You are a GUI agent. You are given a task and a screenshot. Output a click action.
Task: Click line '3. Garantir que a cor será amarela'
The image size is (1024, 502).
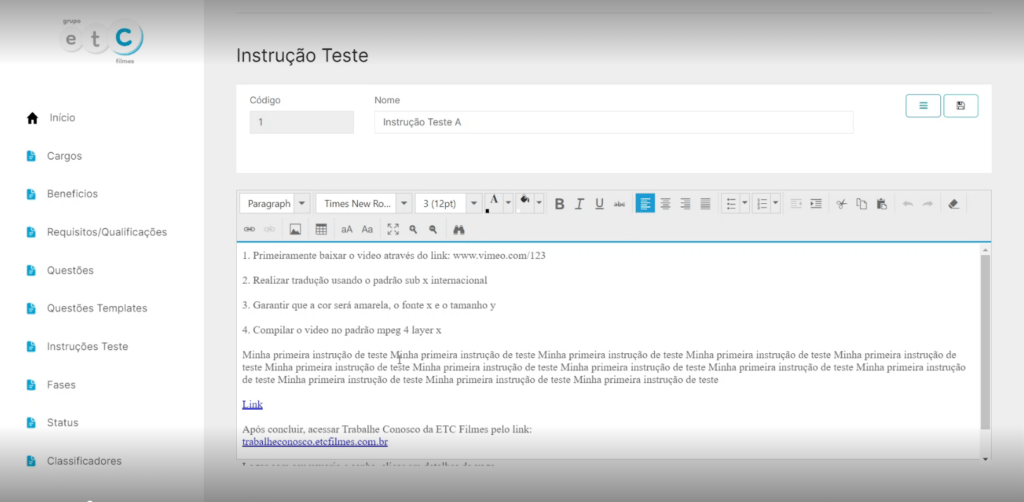click(x=369, y=306)
